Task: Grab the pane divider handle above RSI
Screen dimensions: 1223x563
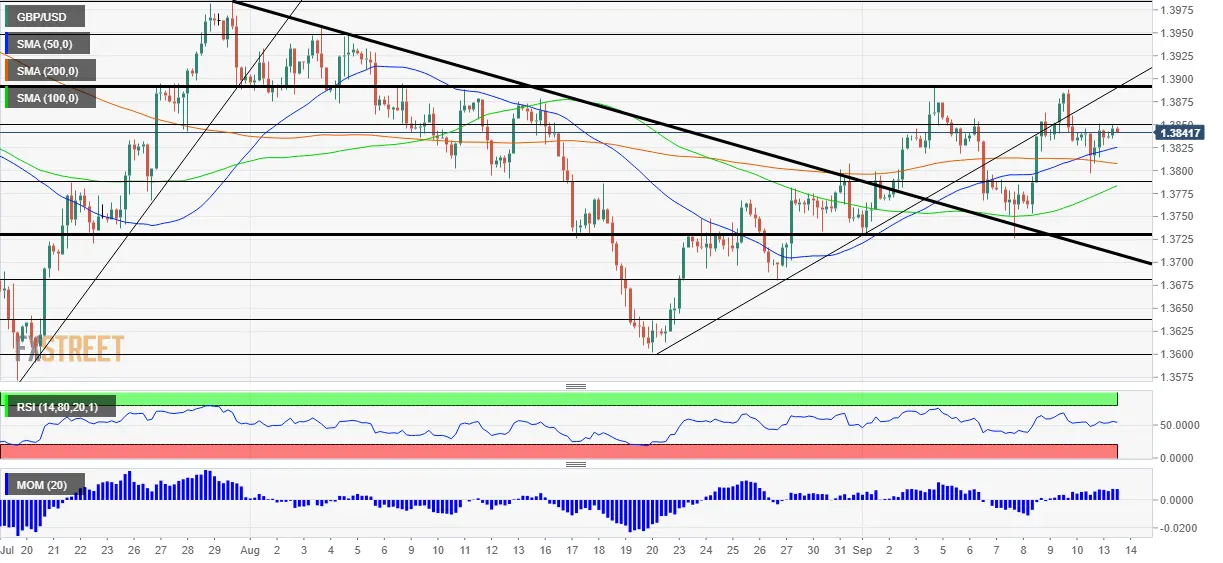Action: (x=575, y=386)
